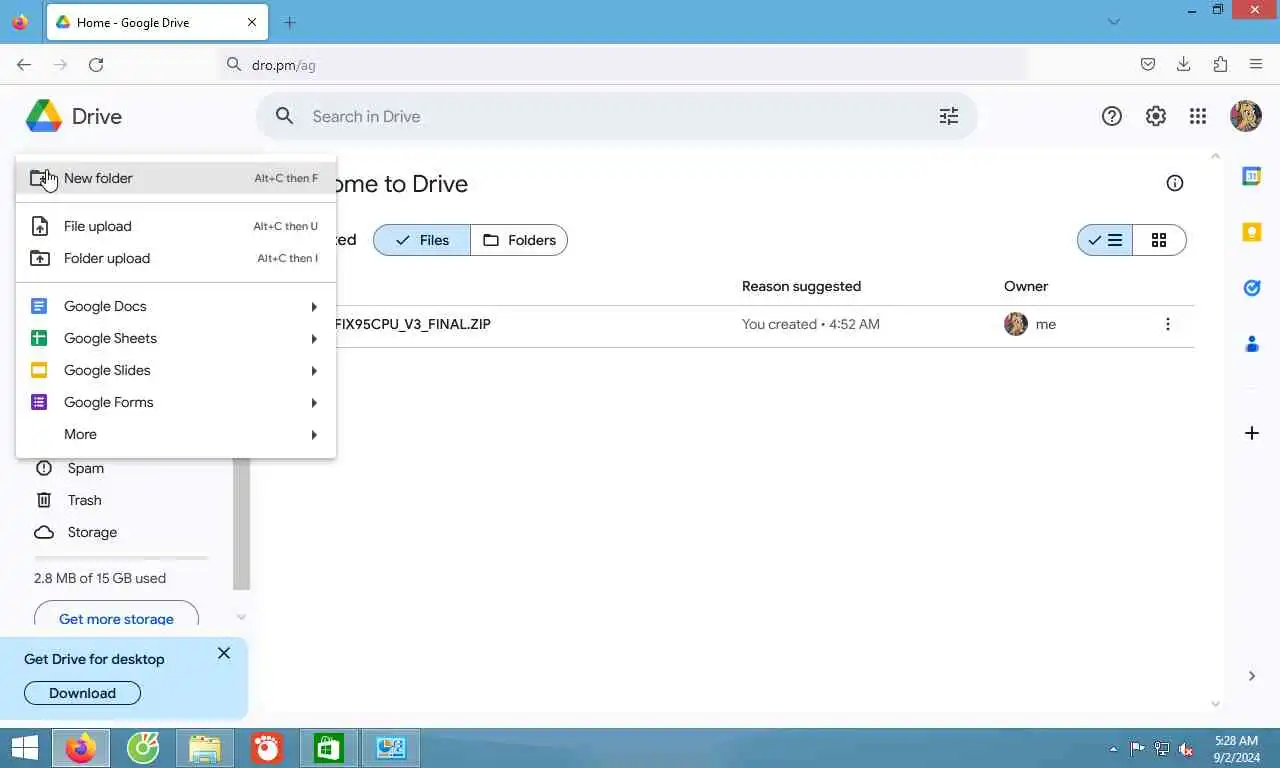Open Contacts side panel icon

coord(1252,344)
